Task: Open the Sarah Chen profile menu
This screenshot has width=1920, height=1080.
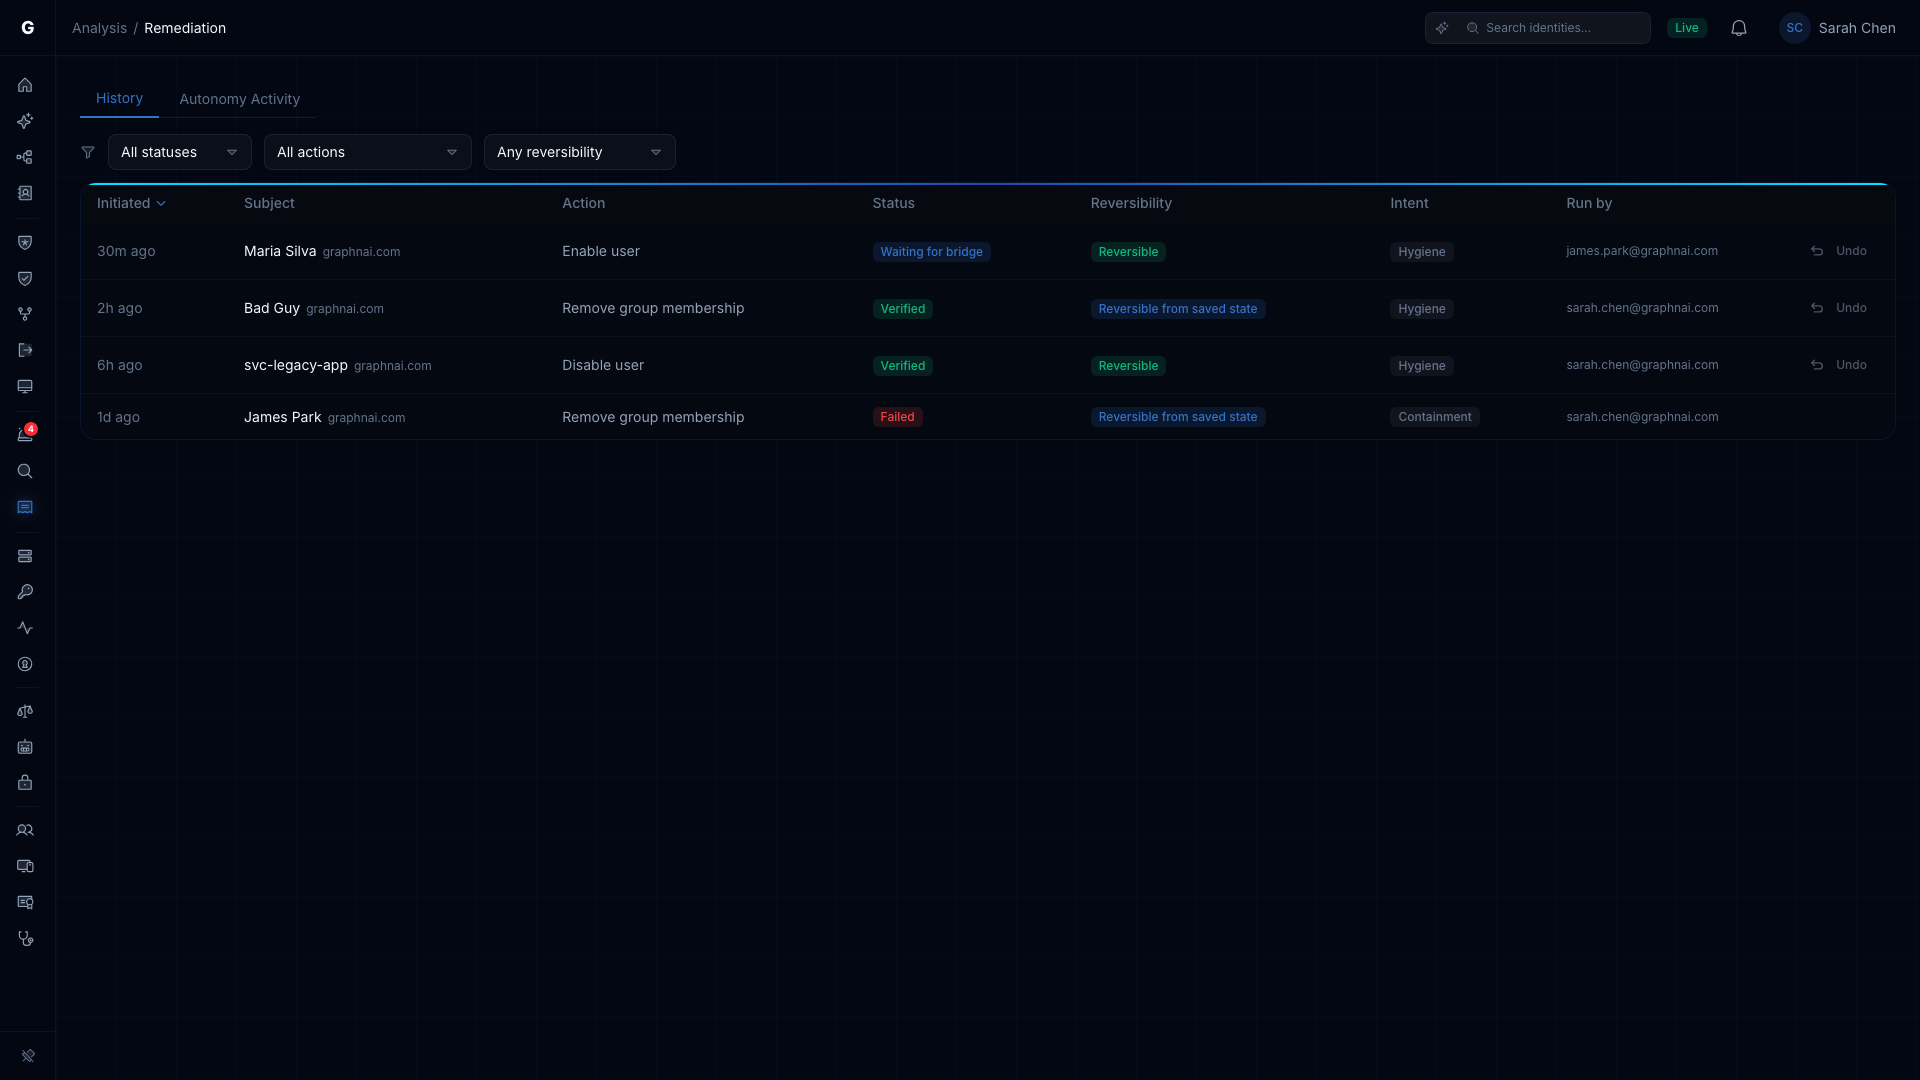Action: pyautogui.click(x=1837, y=28)
